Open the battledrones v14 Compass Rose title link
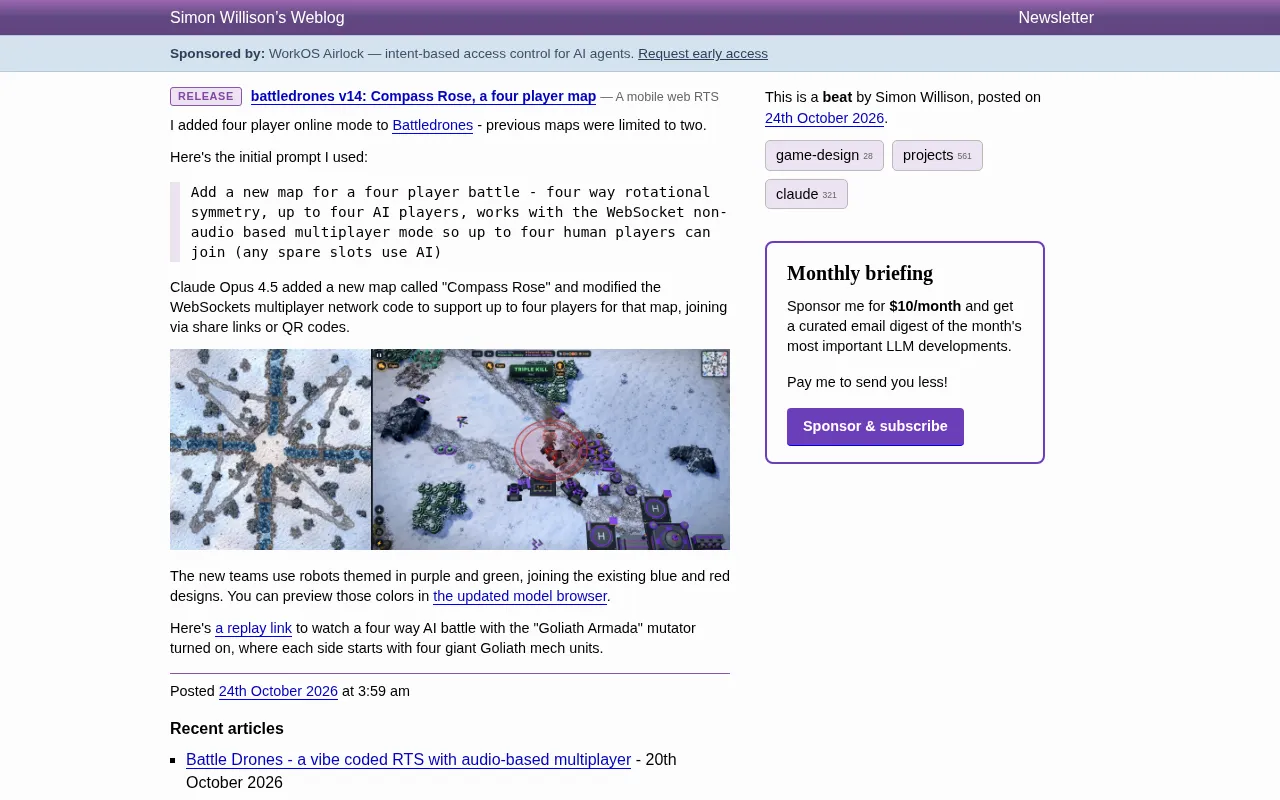 423,97
